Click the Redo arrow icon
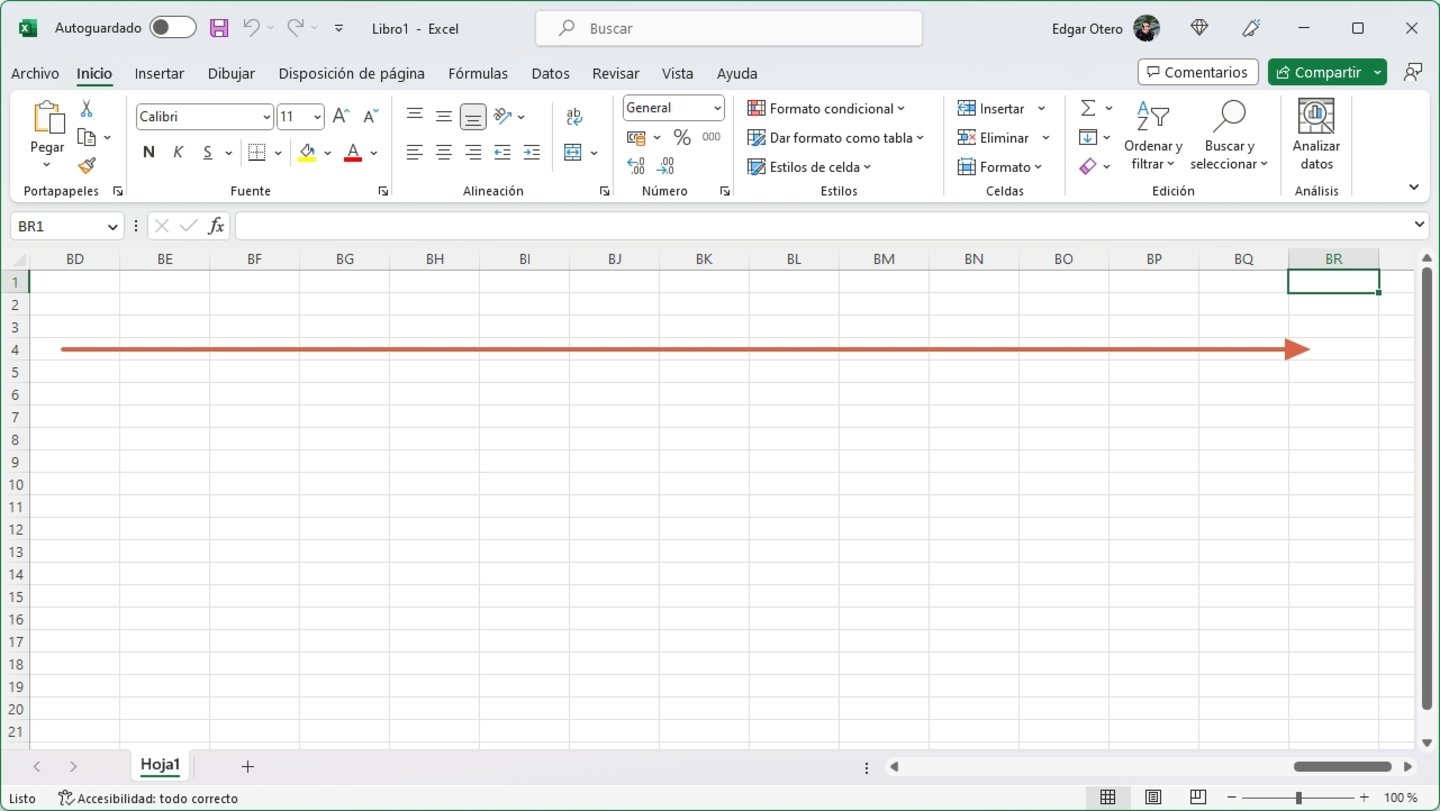1440x811 pixels. [295, 28]
